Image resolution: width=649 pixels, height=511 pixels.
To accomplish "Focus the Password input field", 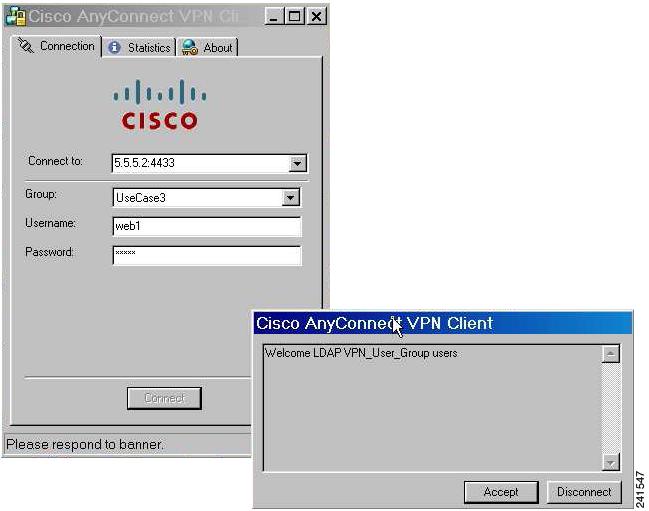I will (x=207, y=255).
